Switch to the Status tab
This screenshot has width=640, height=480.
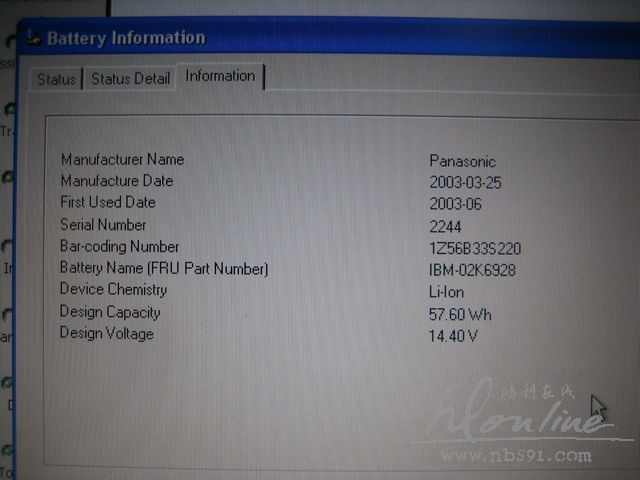pos(56,78)
